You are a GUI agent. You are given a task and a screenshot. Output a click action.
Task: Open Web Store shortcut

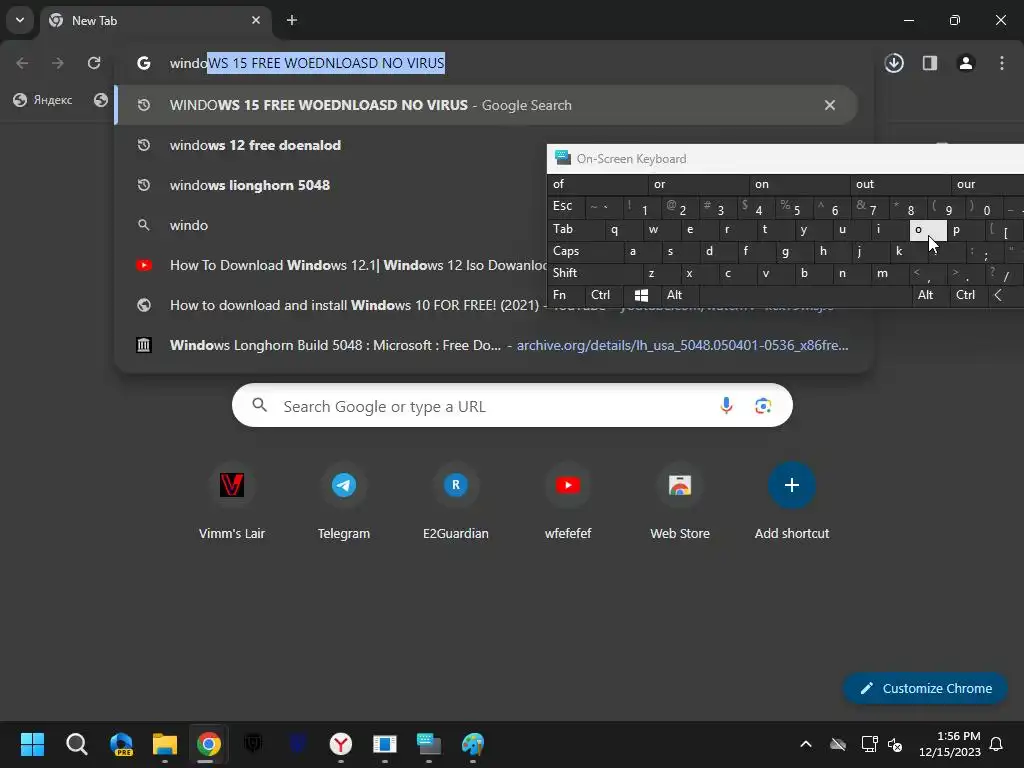pyautogui.click(x=680, y=502)
